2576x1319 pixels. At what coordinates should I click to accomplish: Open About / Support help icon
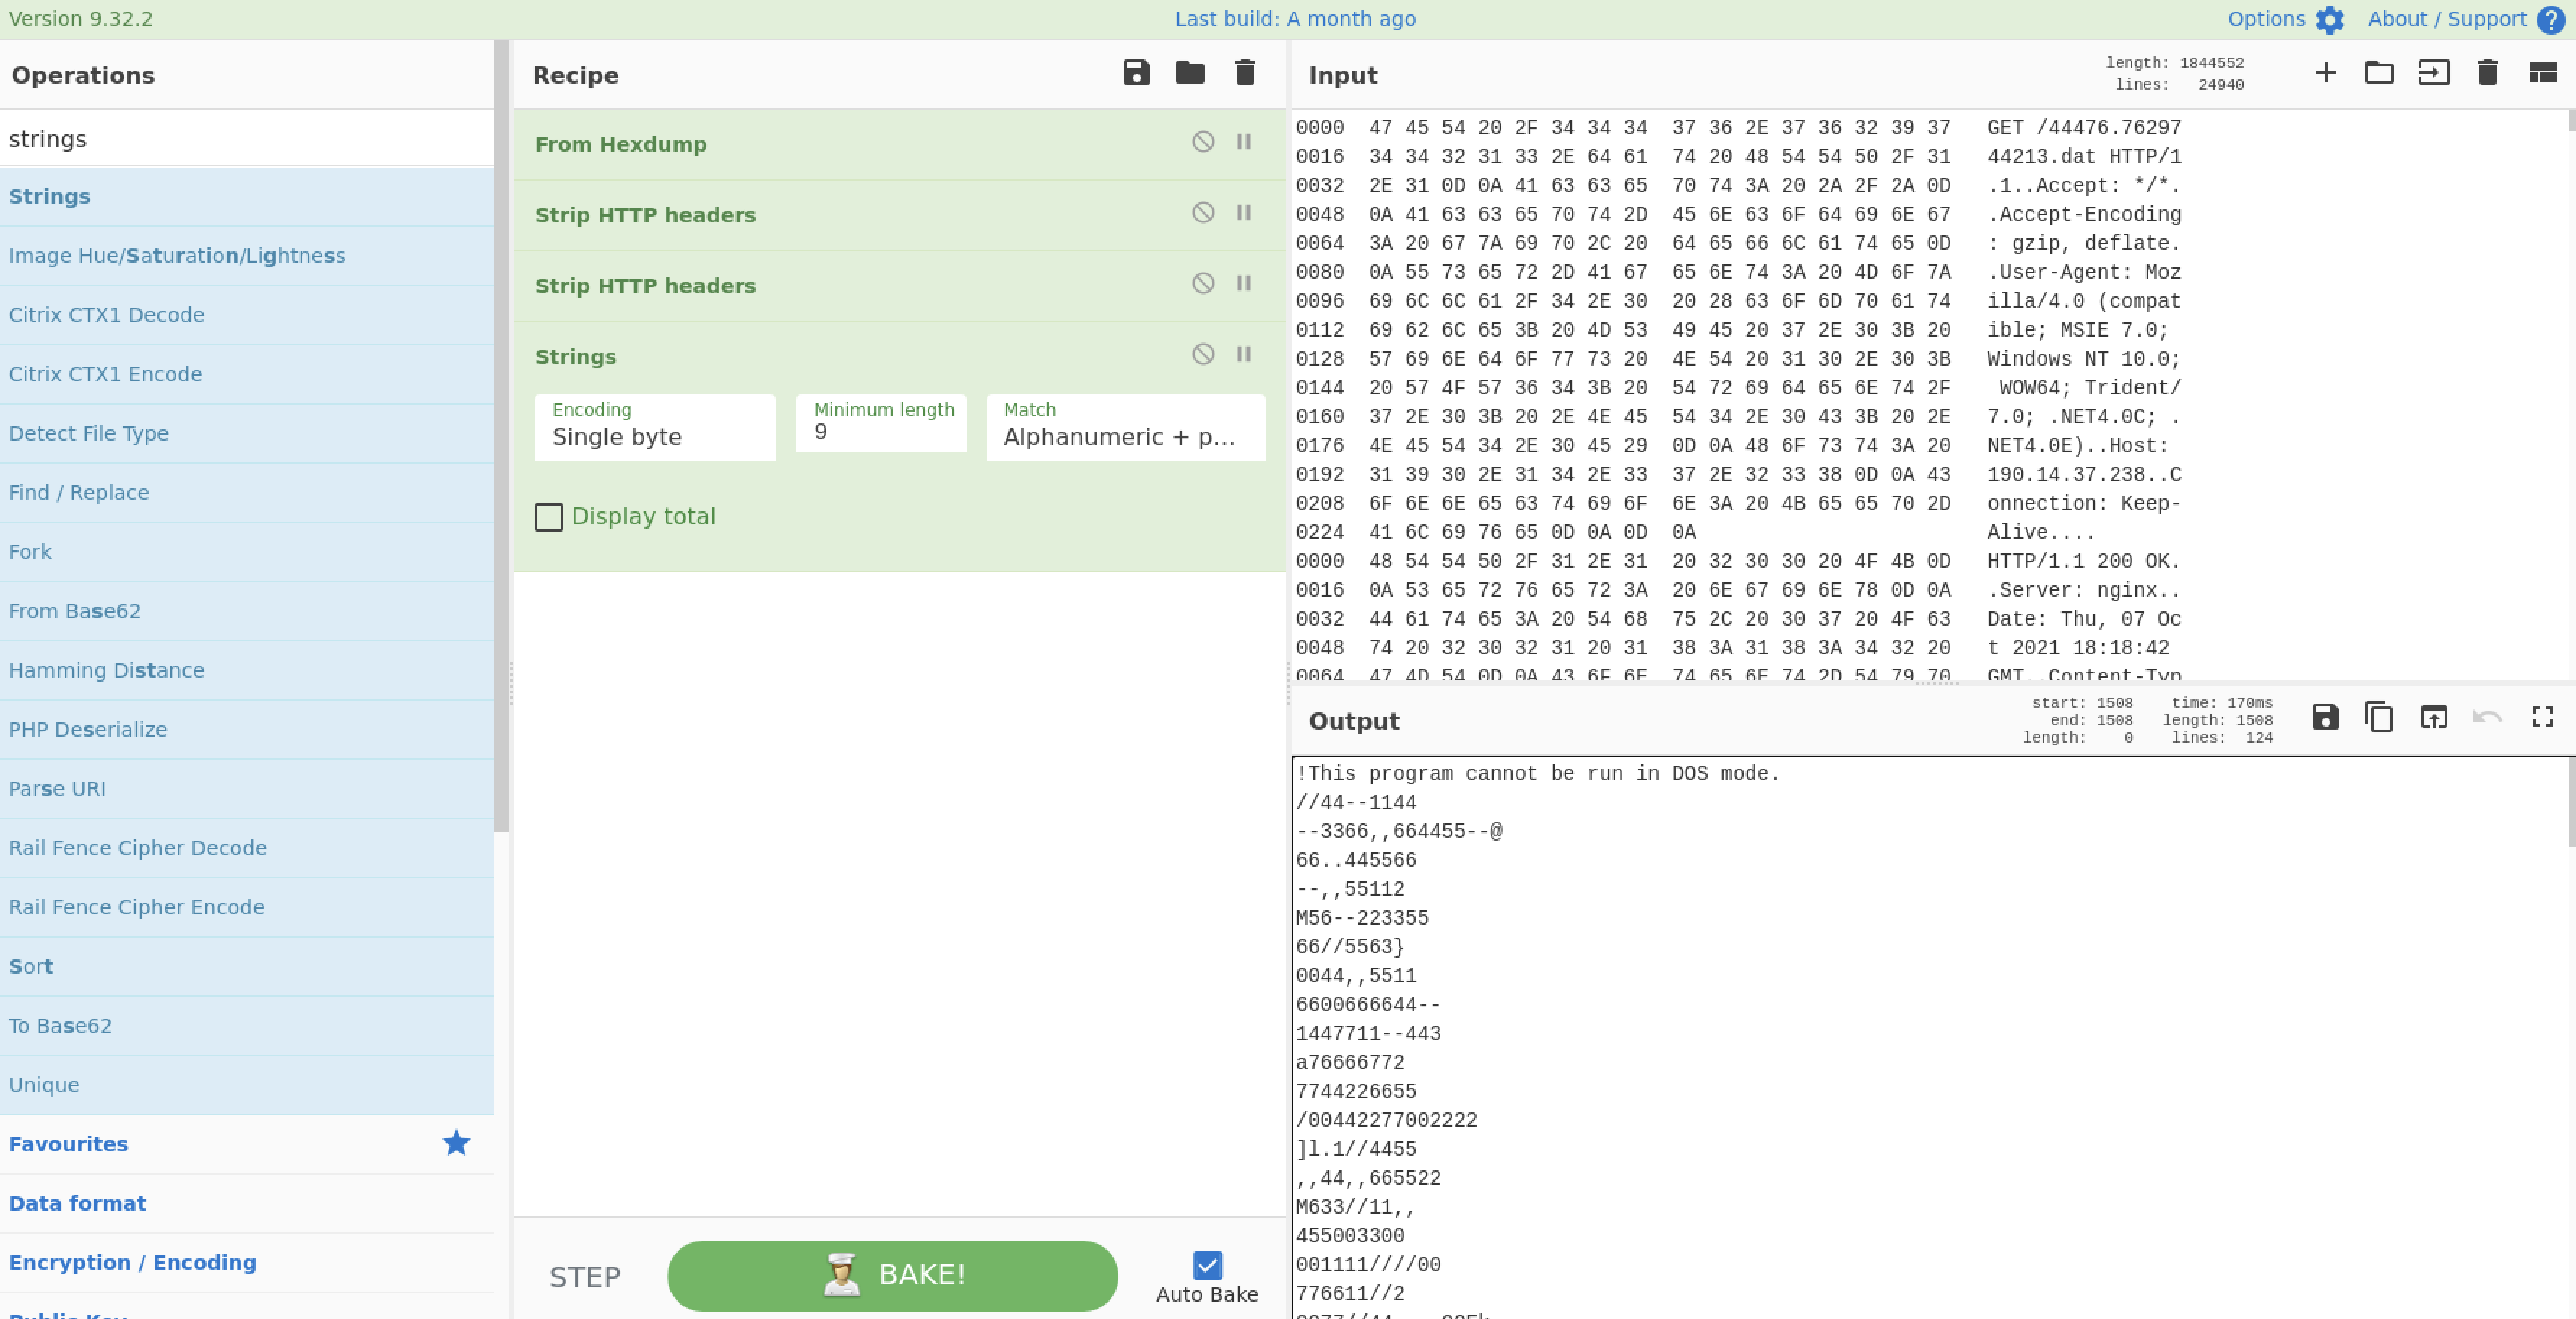(x=2551, y=20)
